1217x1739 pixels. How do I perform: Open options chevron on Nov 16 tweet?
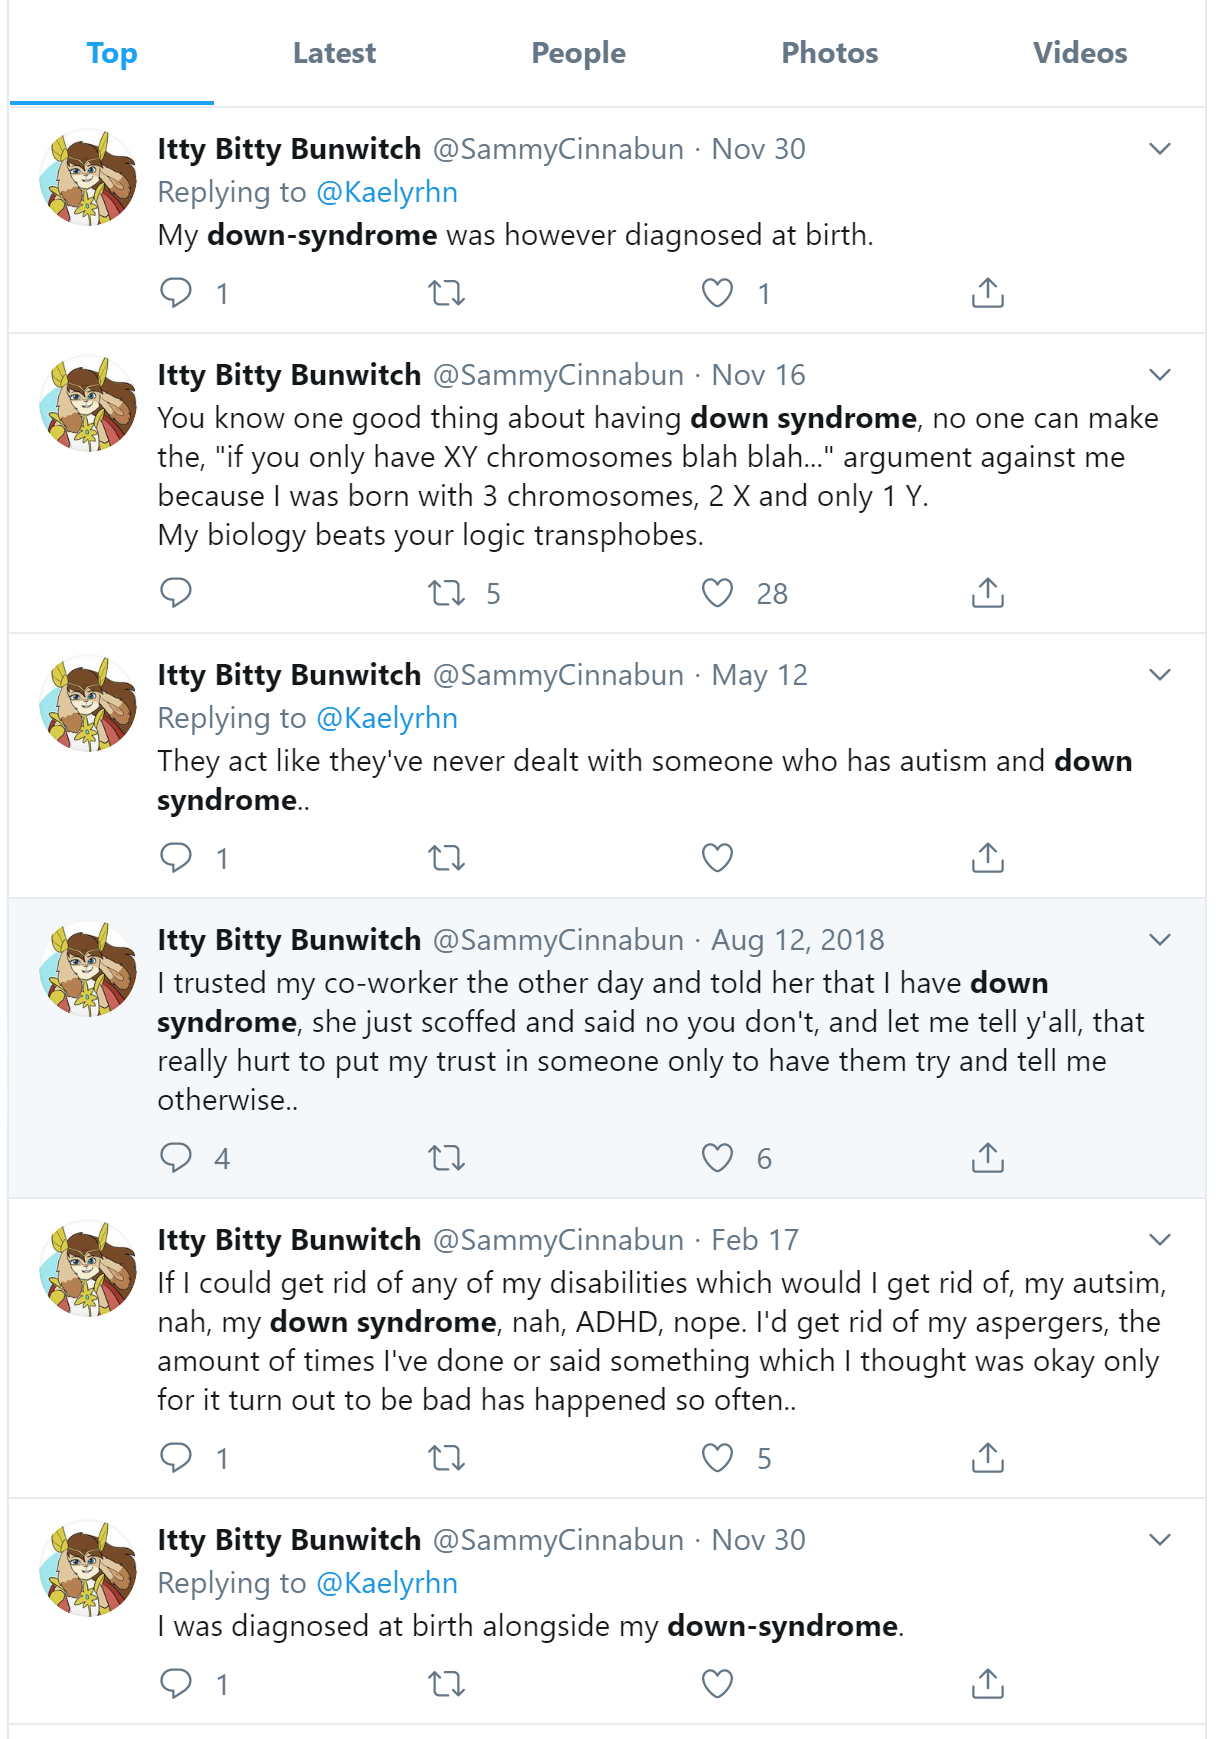(1159, 375)
